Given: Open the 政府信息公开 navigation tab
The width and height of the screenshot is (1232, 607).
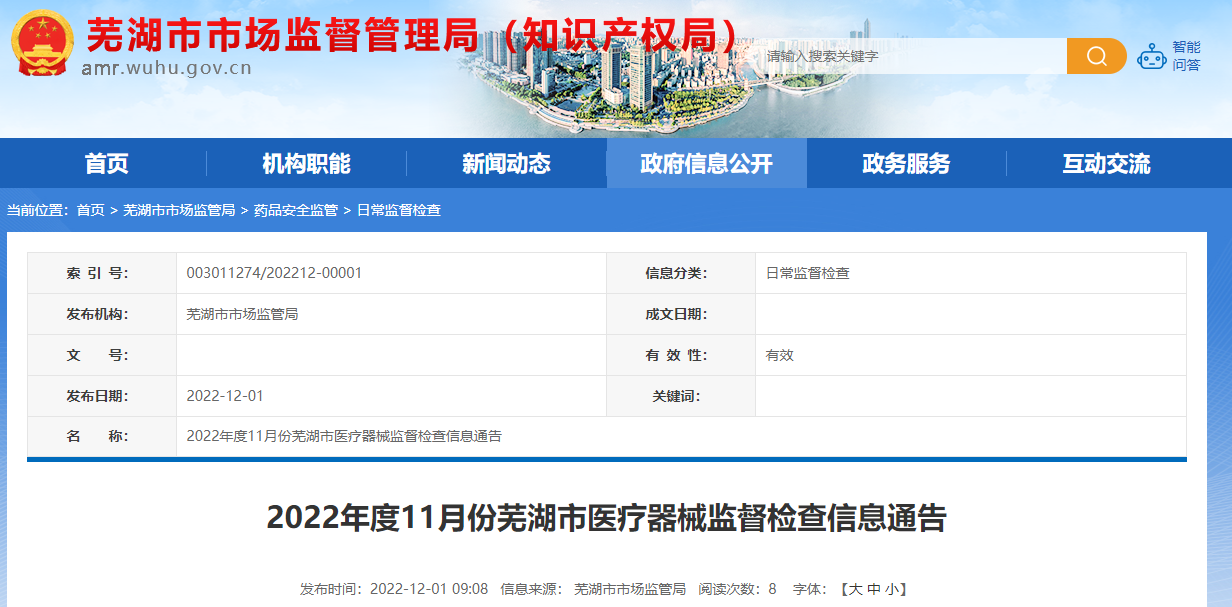Looking at the screenshot, I should point(706,164).
